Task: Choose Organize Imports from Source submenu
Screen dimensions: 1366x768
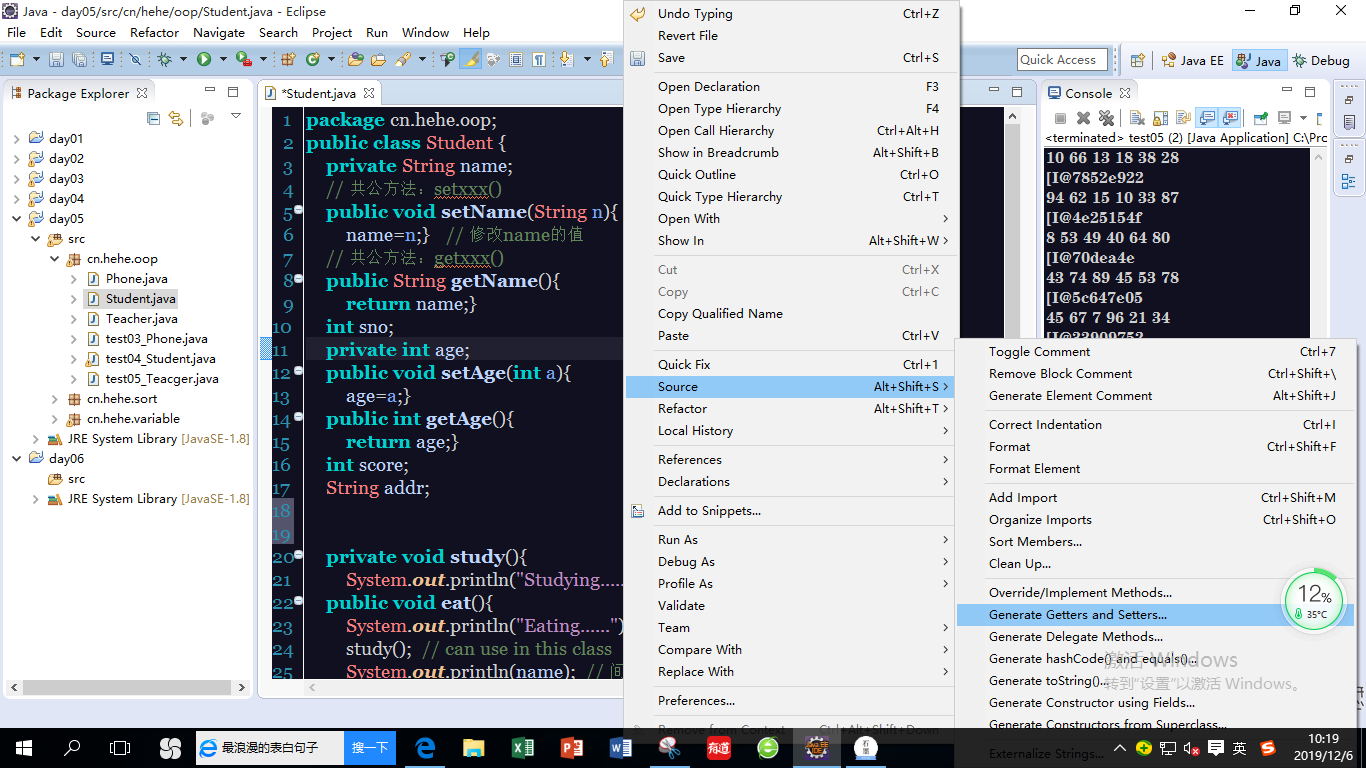Action: pos(1040,520)
